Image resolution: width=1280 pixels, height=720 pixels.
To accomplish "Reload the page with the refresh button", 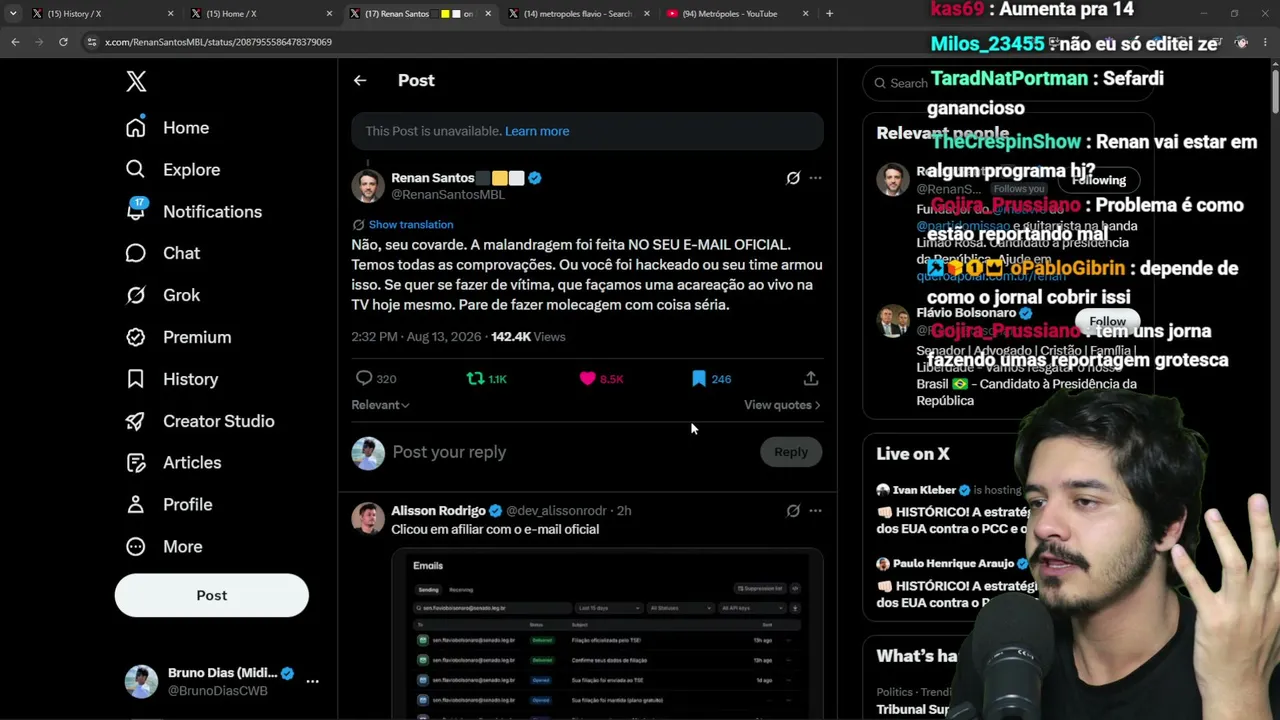I will point(63,42).
